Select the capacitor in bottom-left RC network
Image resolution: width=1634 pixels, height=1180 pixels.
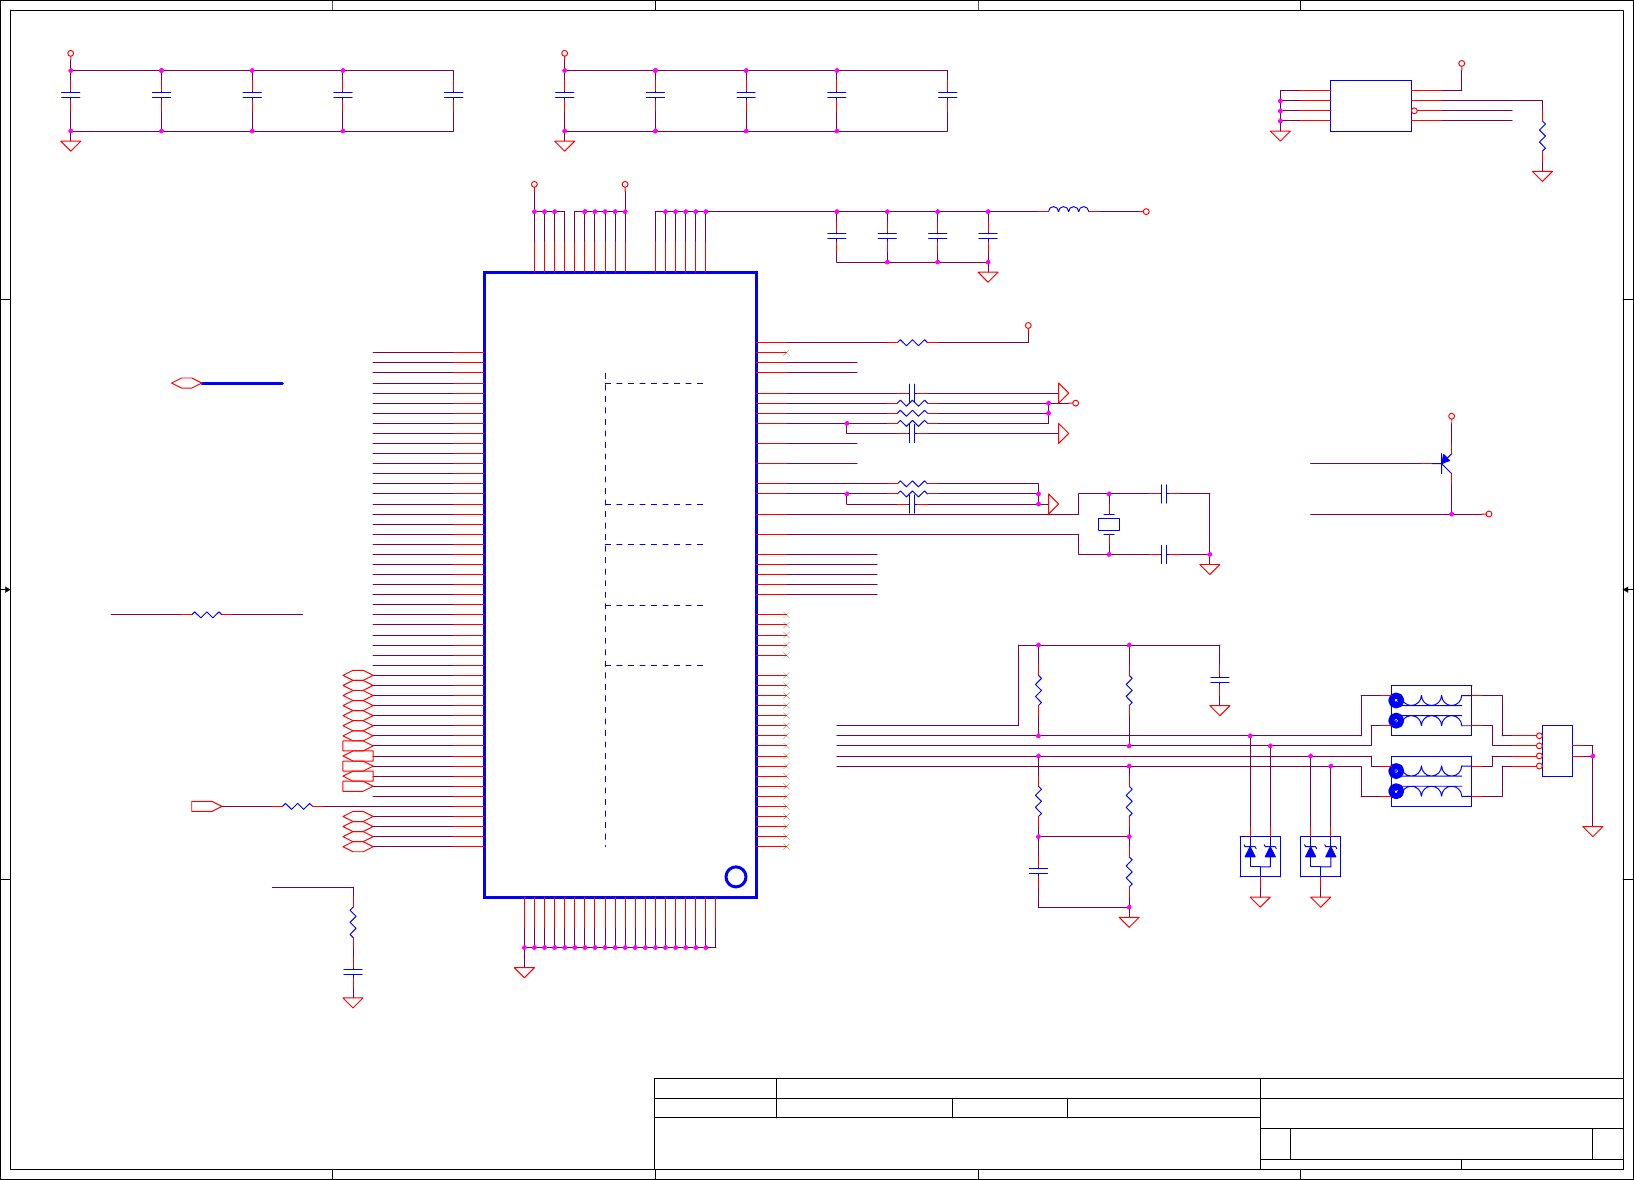353,971
